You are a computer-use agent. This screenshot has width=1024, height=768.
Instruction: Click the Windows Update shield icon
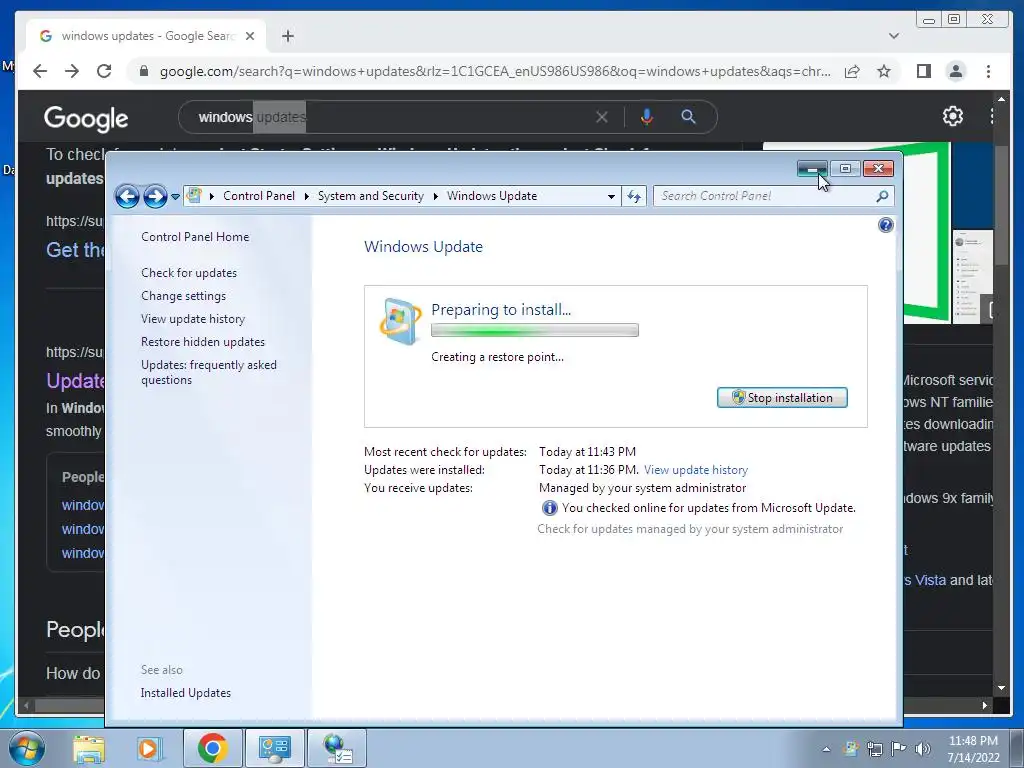pyautogui.click(x=399, y=321)
